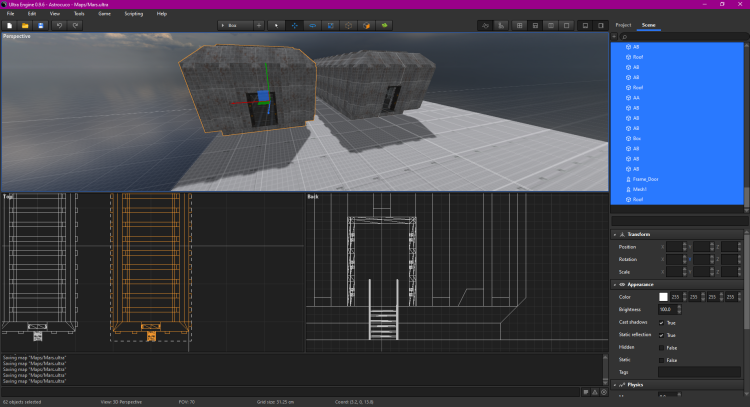750x407 pixels.
Task: Click the white Color swatch
Action: point(662,297)
